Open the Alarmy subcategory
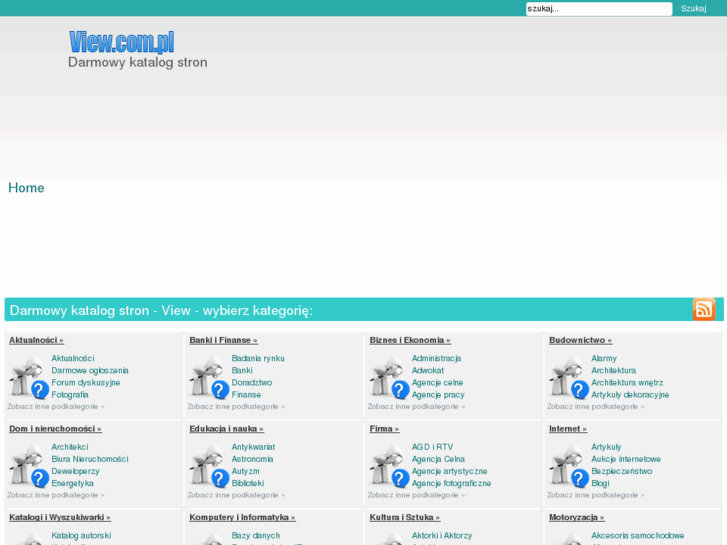727x545 pixels. [604, 359]
